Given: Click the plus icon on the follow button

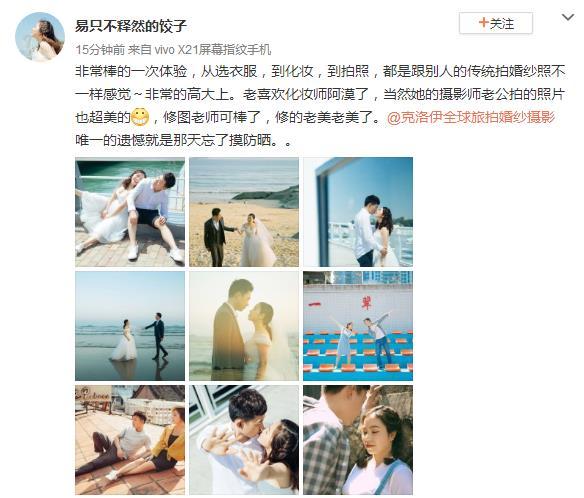Looking at the screenshot, I should (483, 23).
